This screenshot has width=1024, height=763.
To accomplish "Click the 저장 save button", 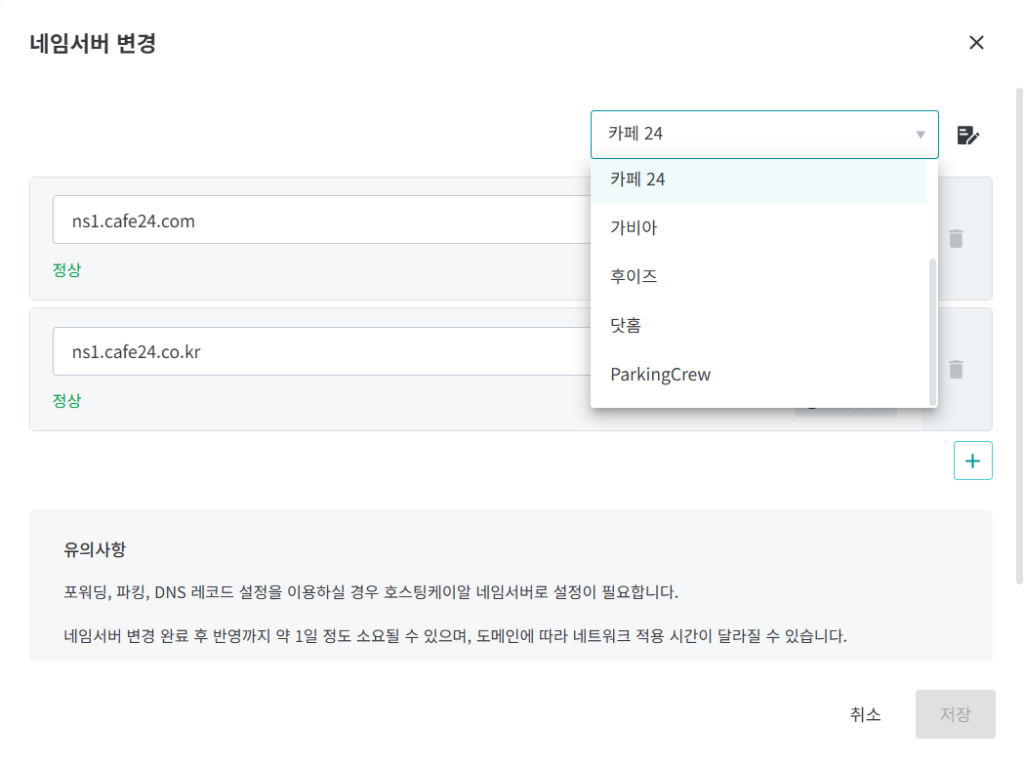I will point(954,714).
